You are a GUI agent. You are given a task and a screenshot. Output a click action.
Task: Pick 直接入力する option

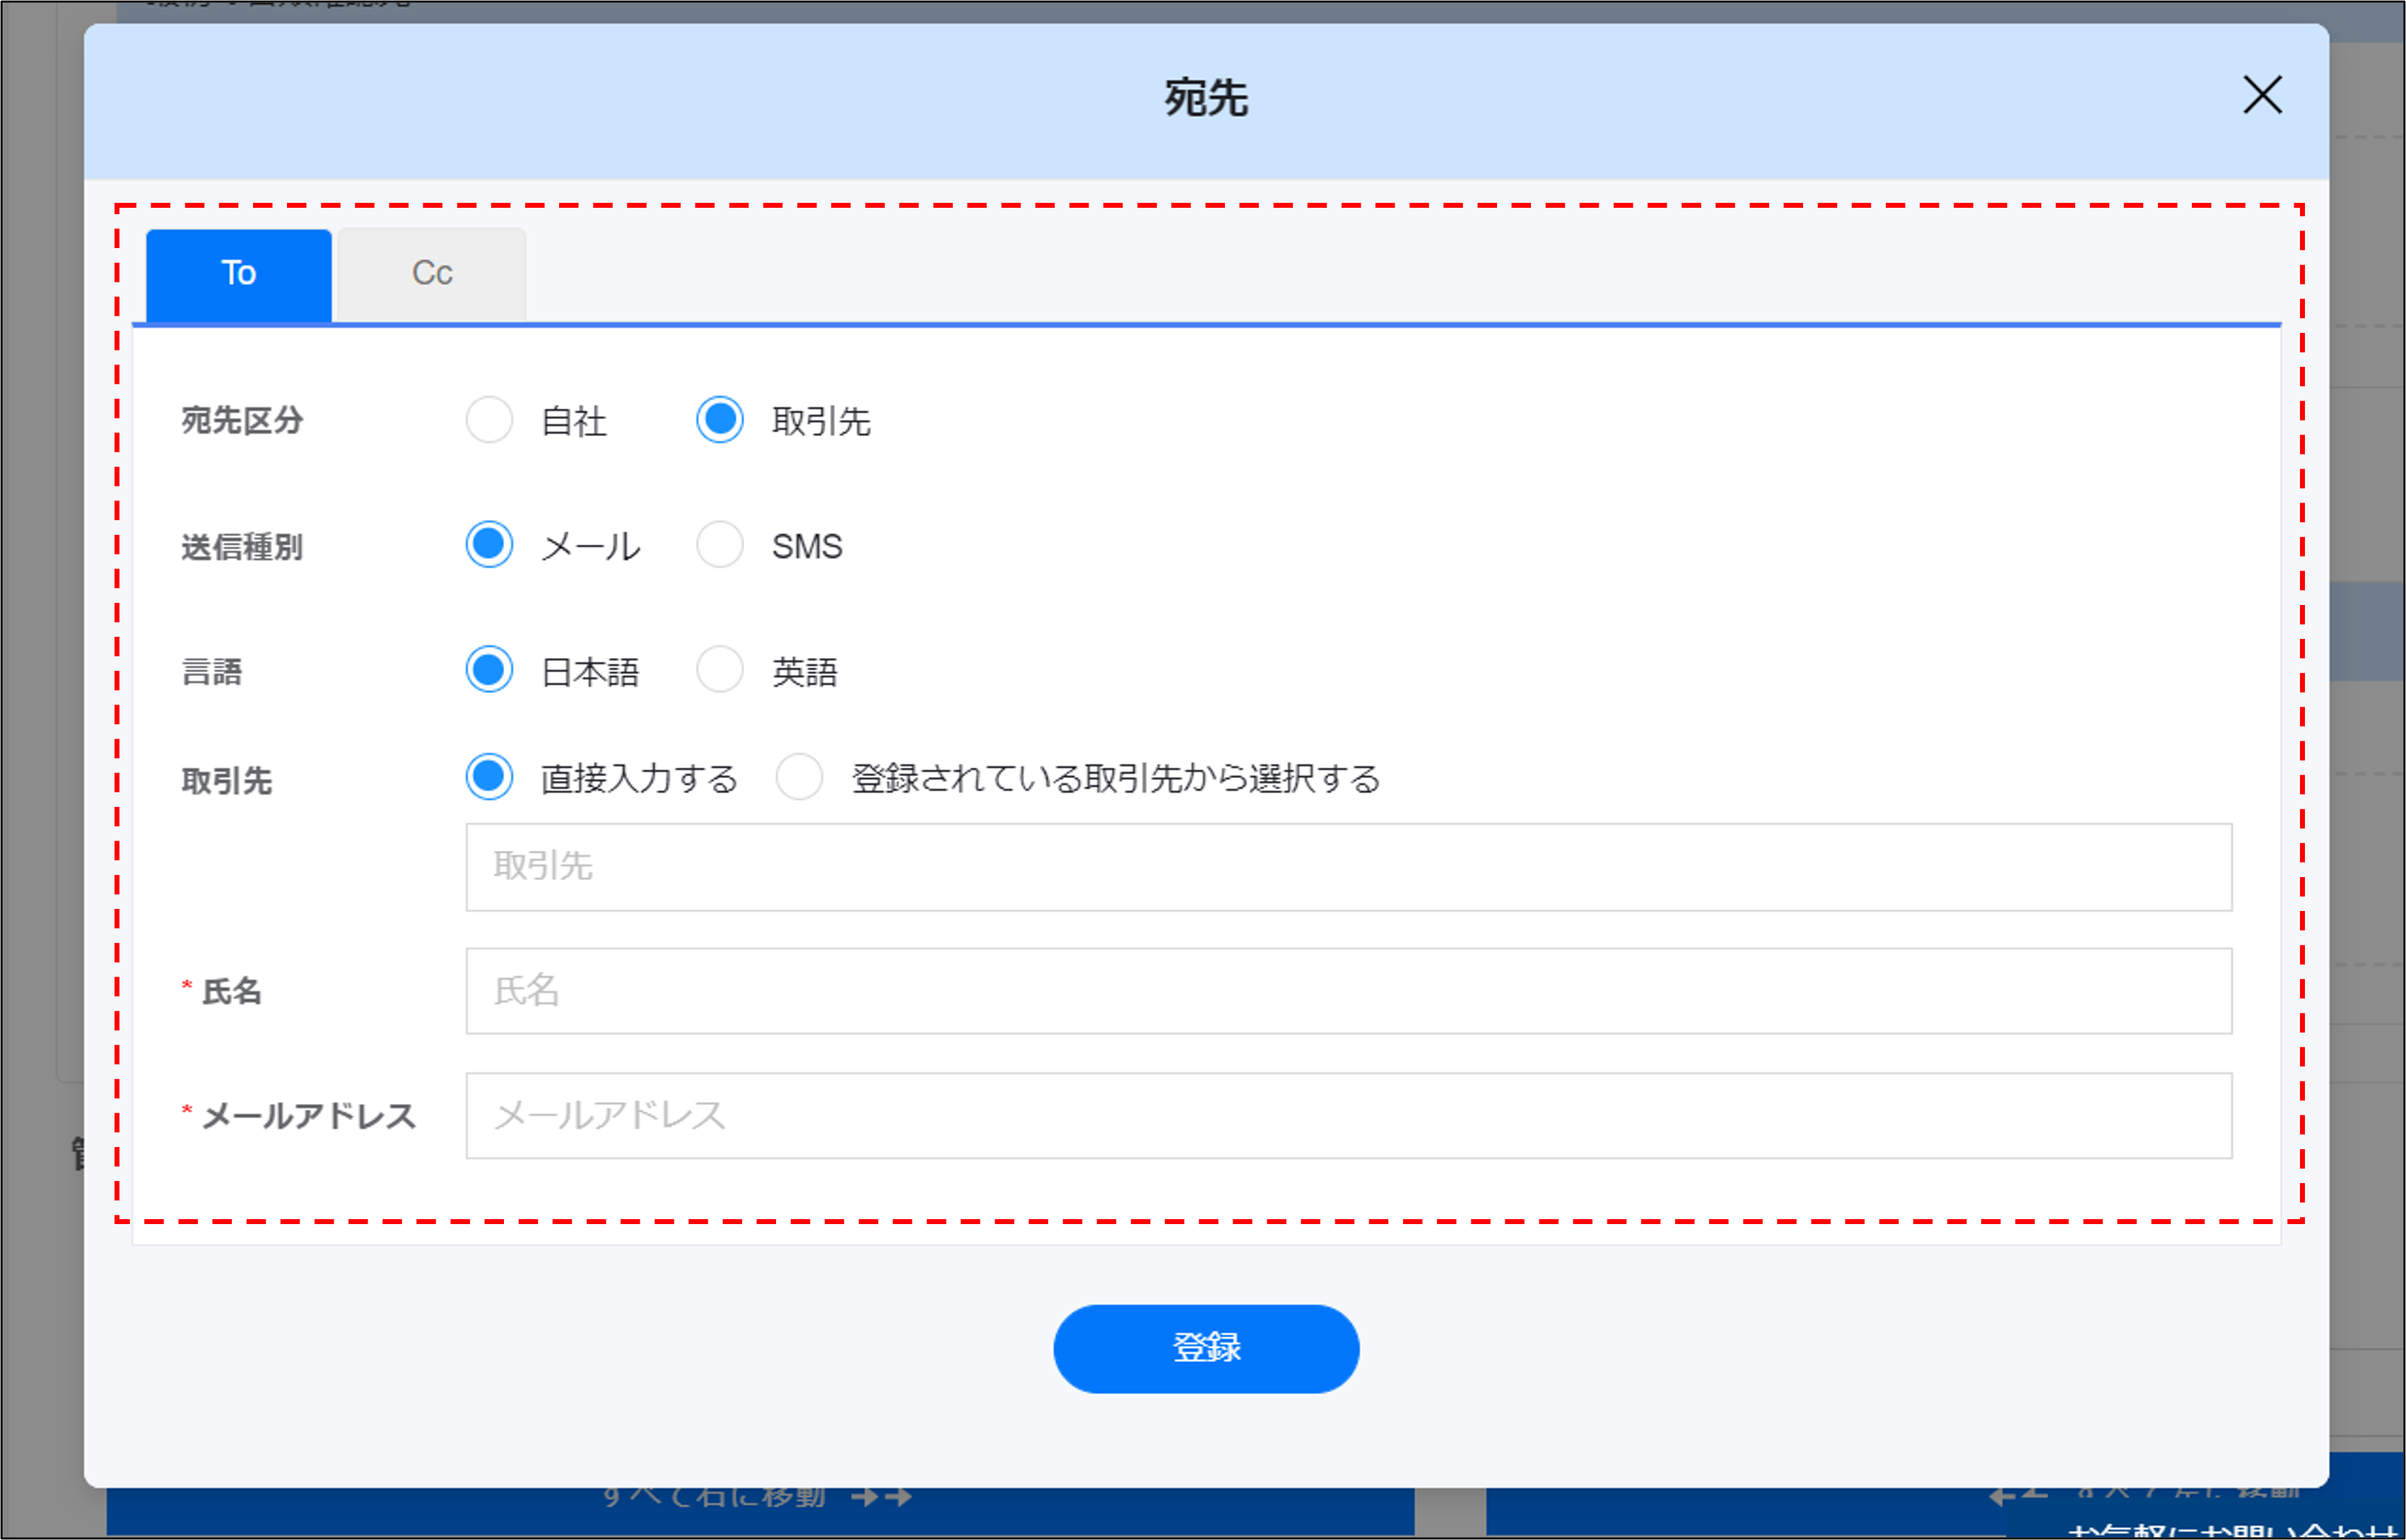tap(489, 777)
